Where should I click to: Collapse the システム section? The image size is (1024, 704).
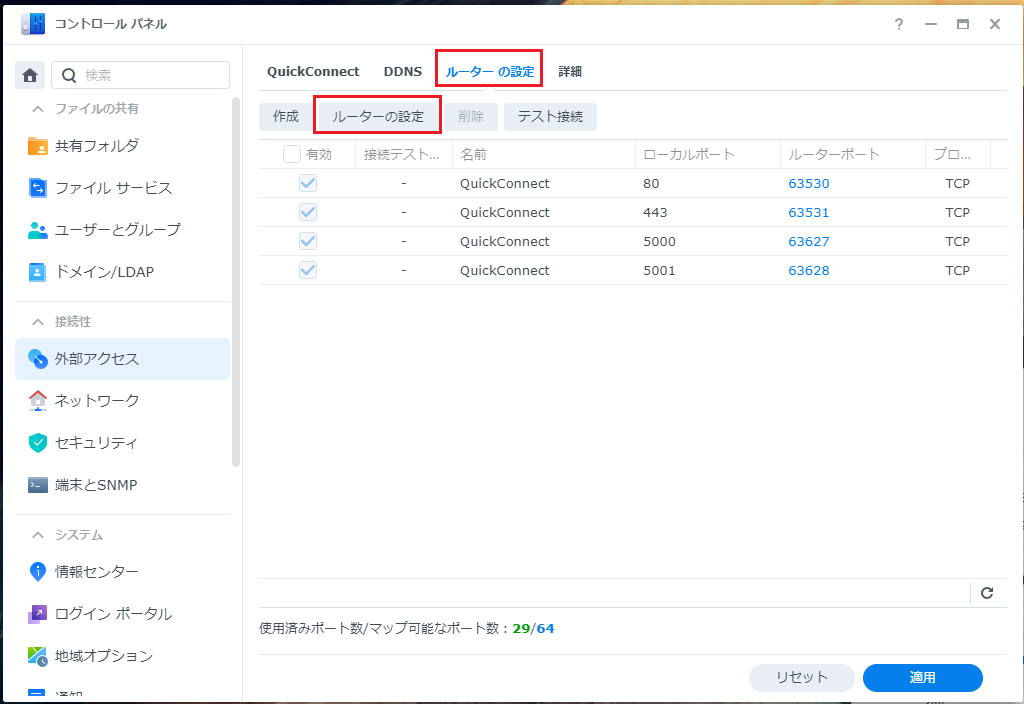[x=38, y=535]
